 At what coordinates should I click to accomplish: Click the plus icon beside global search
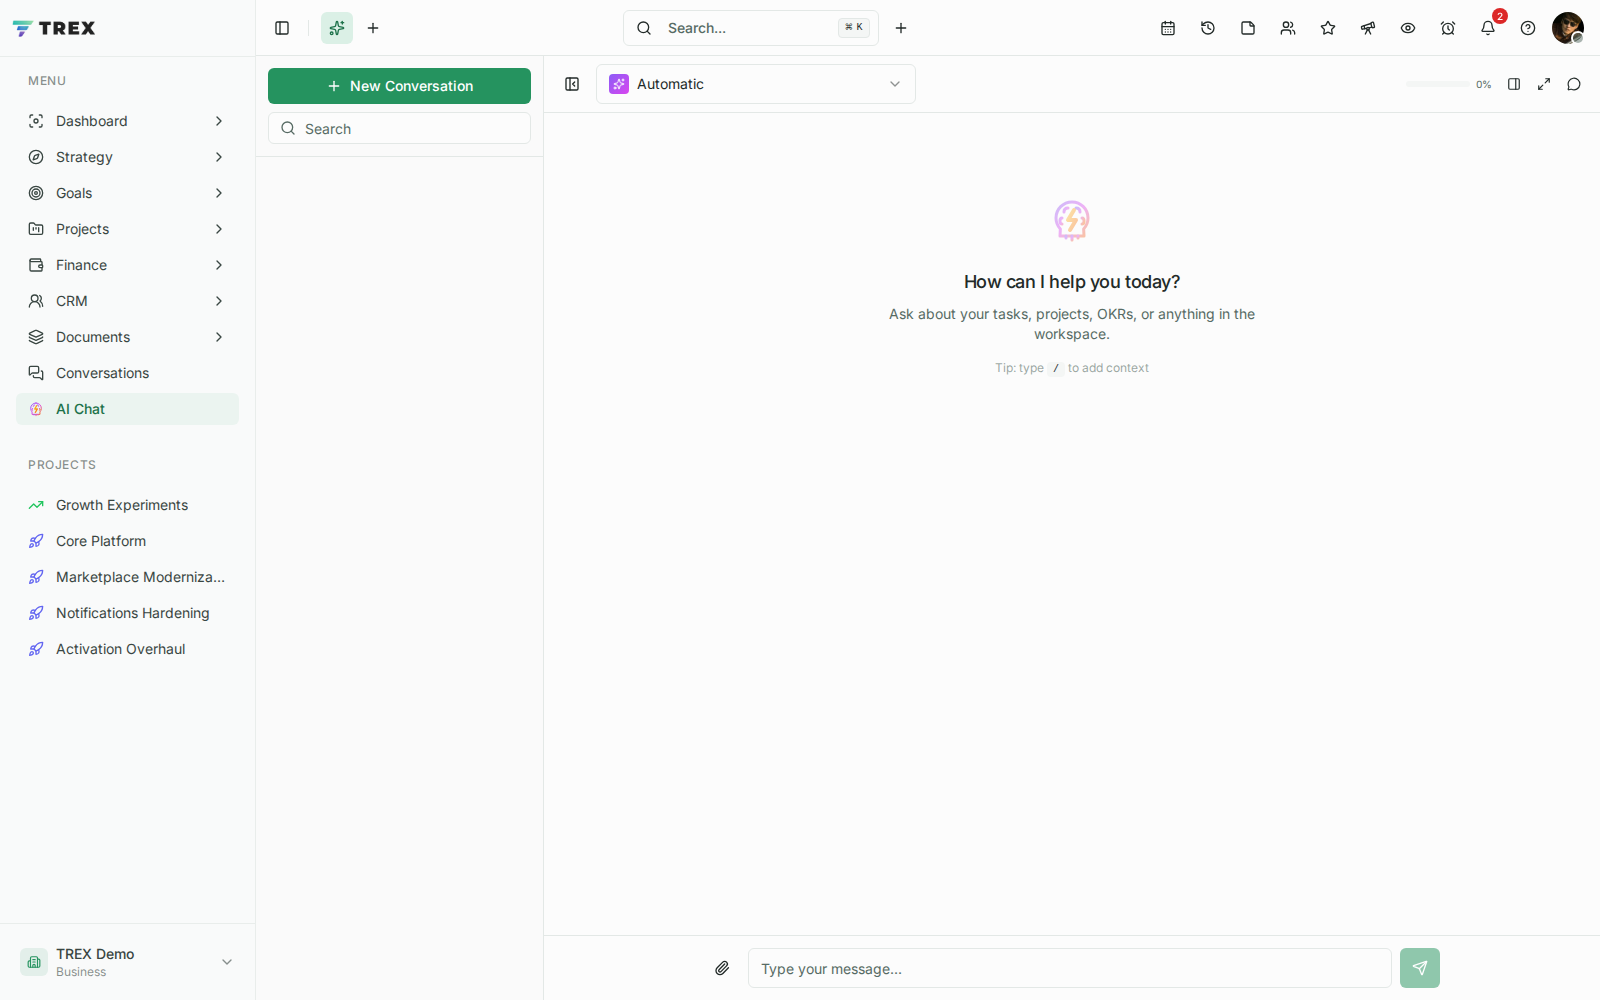click(x=901, y=28)
